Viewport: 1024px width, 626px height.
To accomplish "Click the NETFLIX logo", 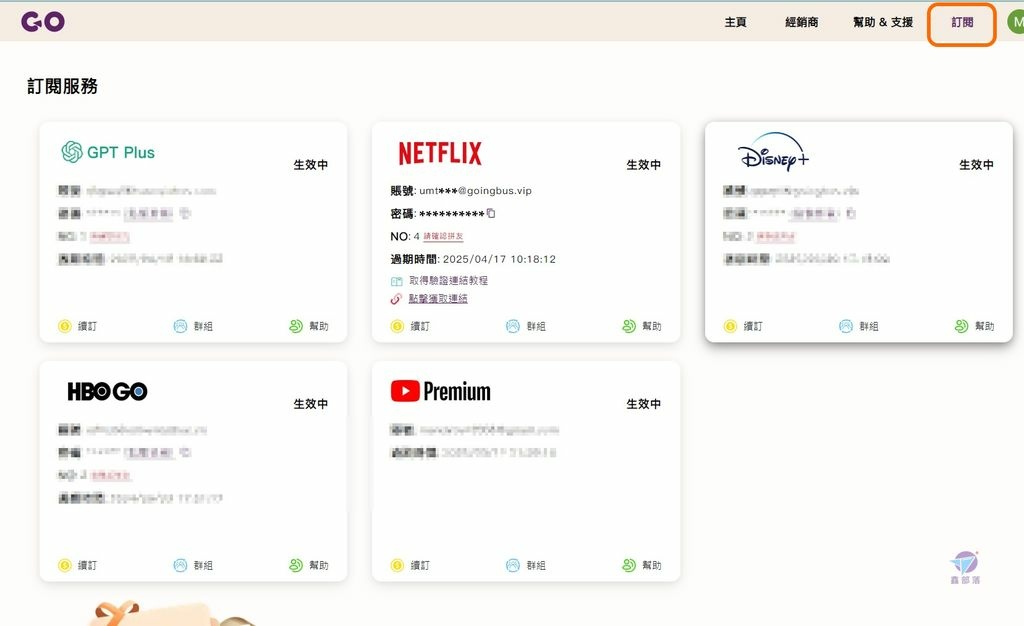I will [x=440, y=153].
